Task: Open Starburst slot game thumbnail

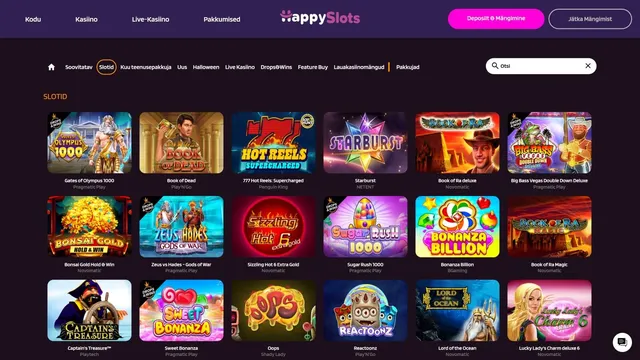Action: 365,143
